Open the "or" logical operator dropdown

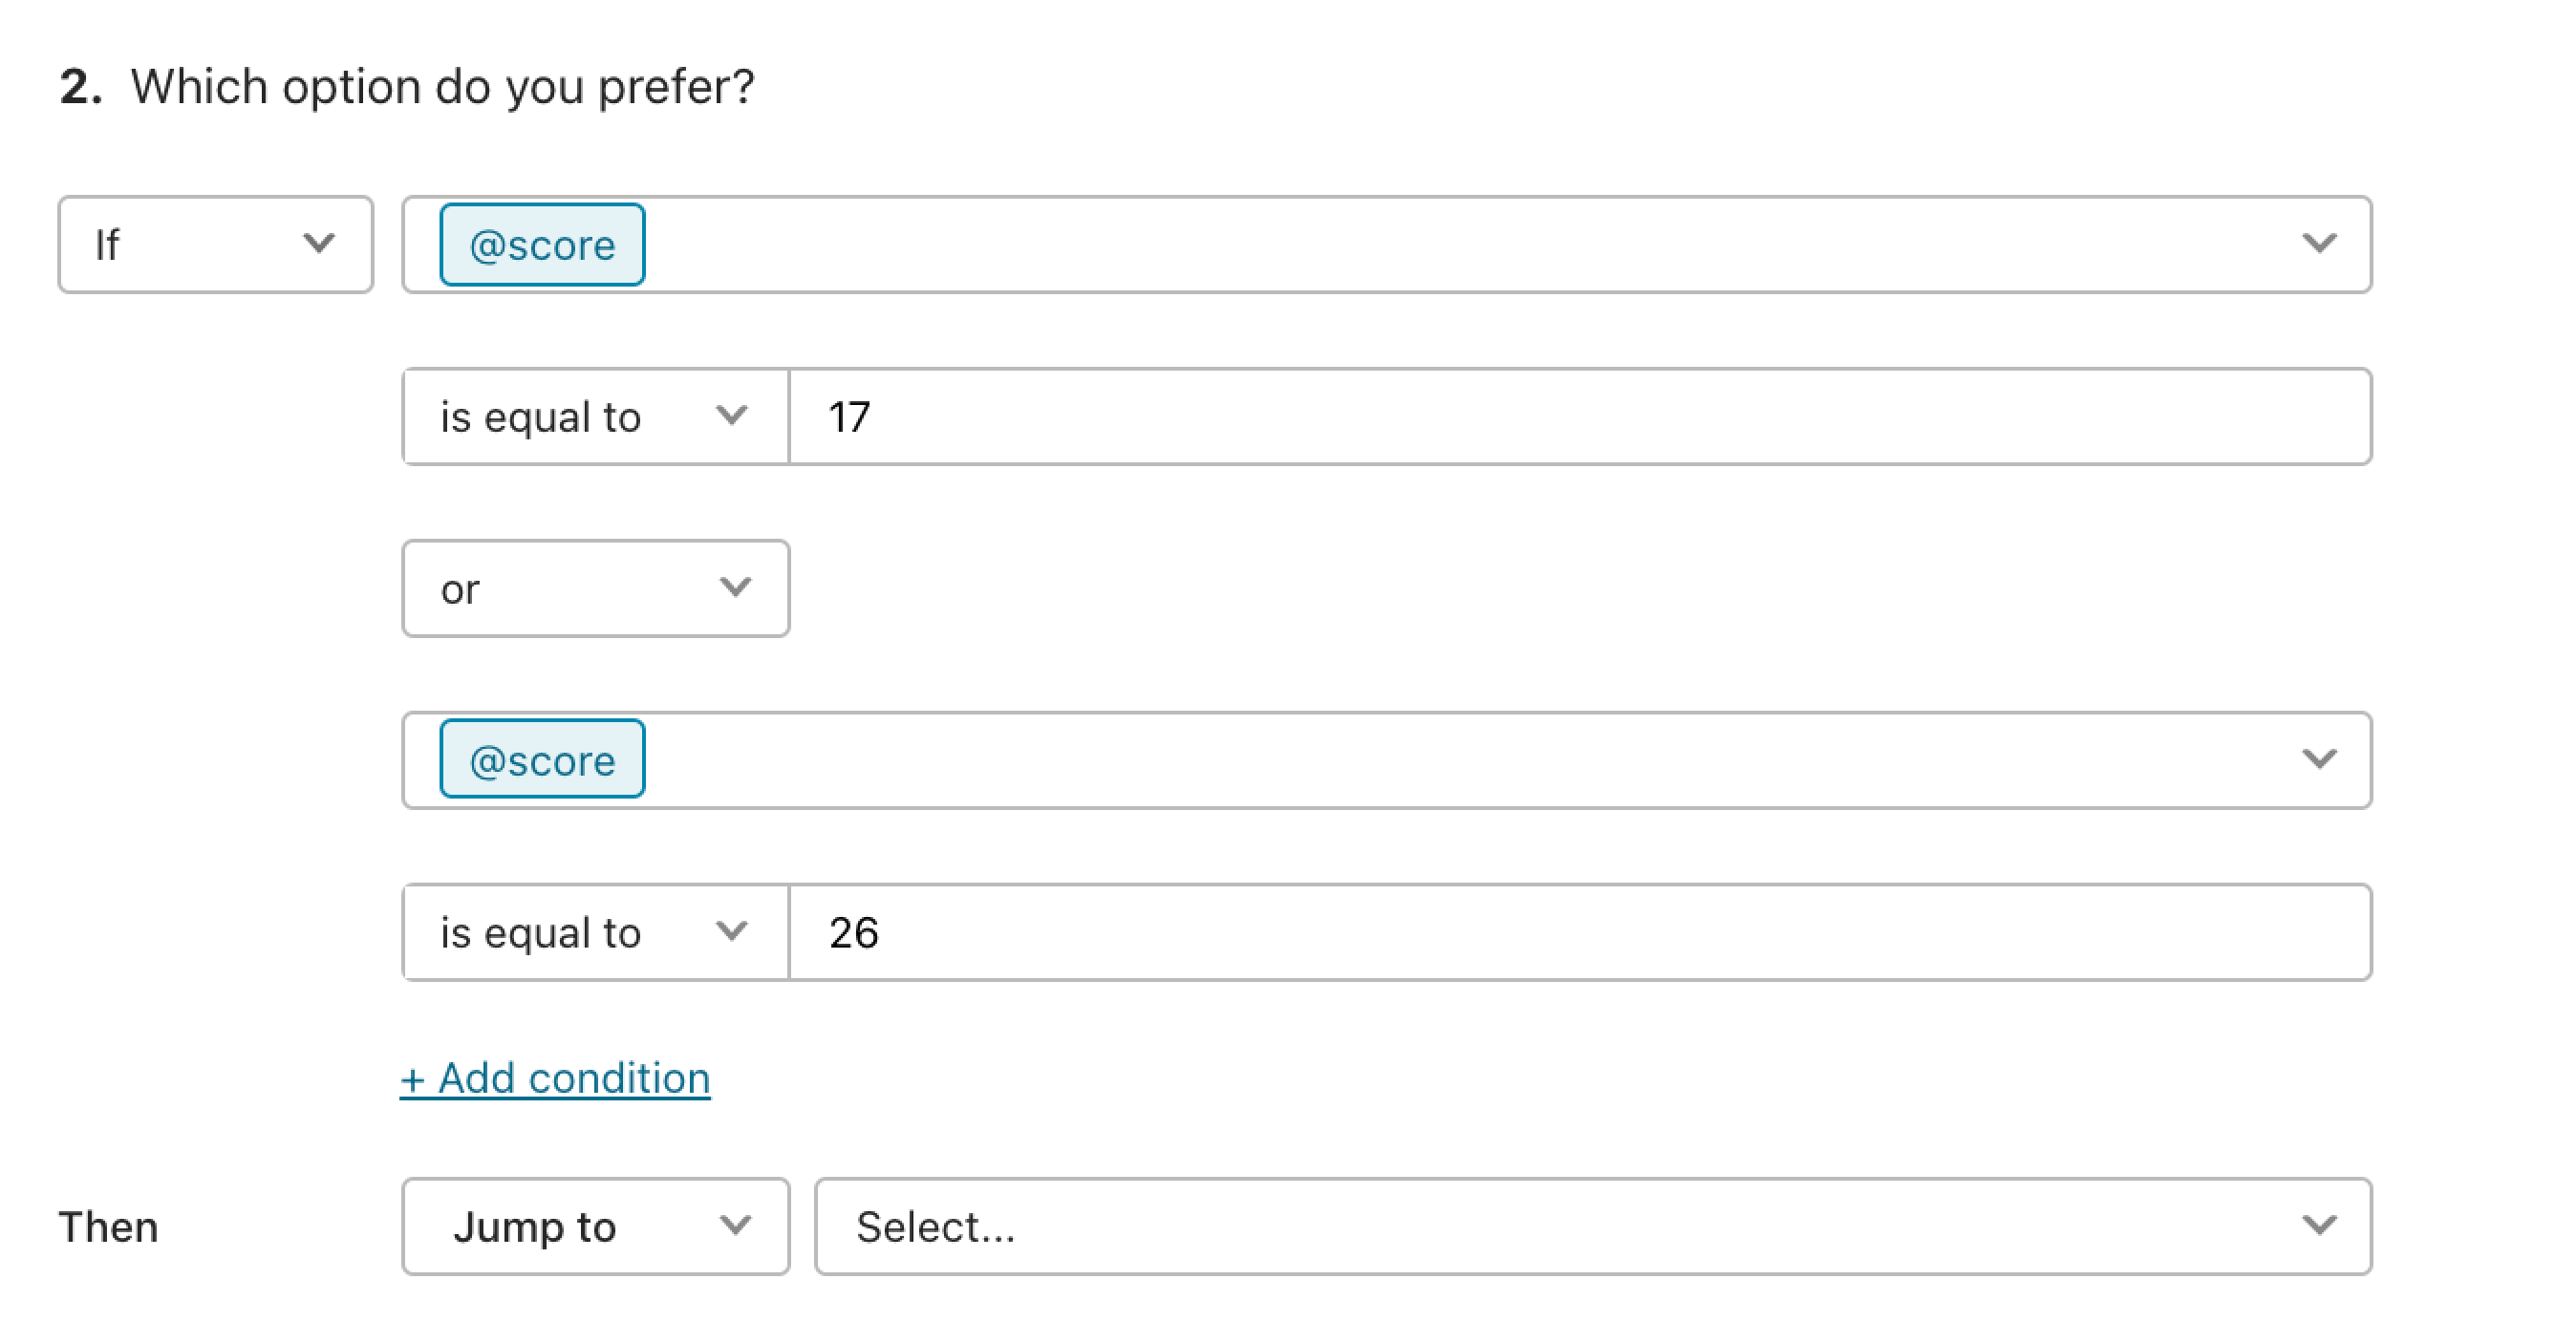(594, 588)
